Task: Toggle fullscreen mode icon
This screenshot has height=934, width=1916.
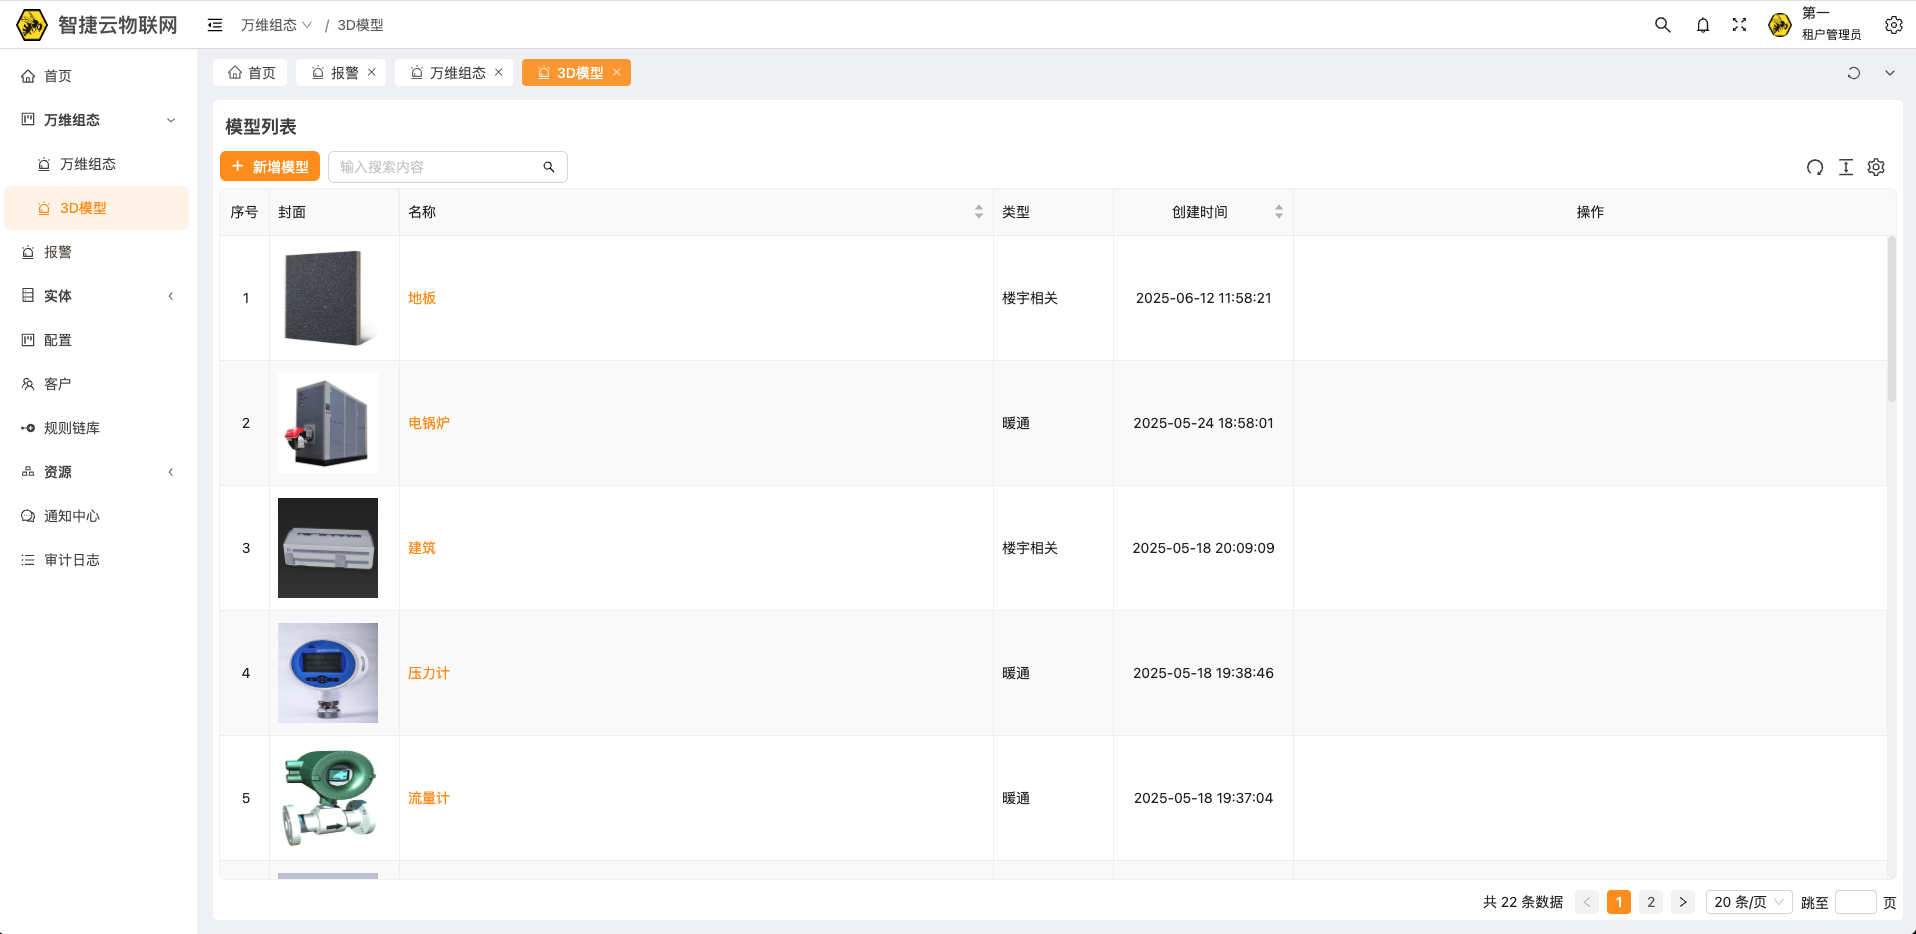Action: point(1740,25)
